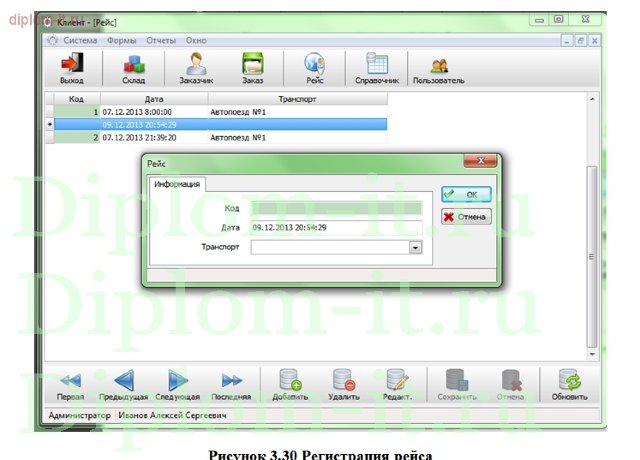Confirm the dialog with OK button
640x460 pixels.
click(x=465, y=194)
